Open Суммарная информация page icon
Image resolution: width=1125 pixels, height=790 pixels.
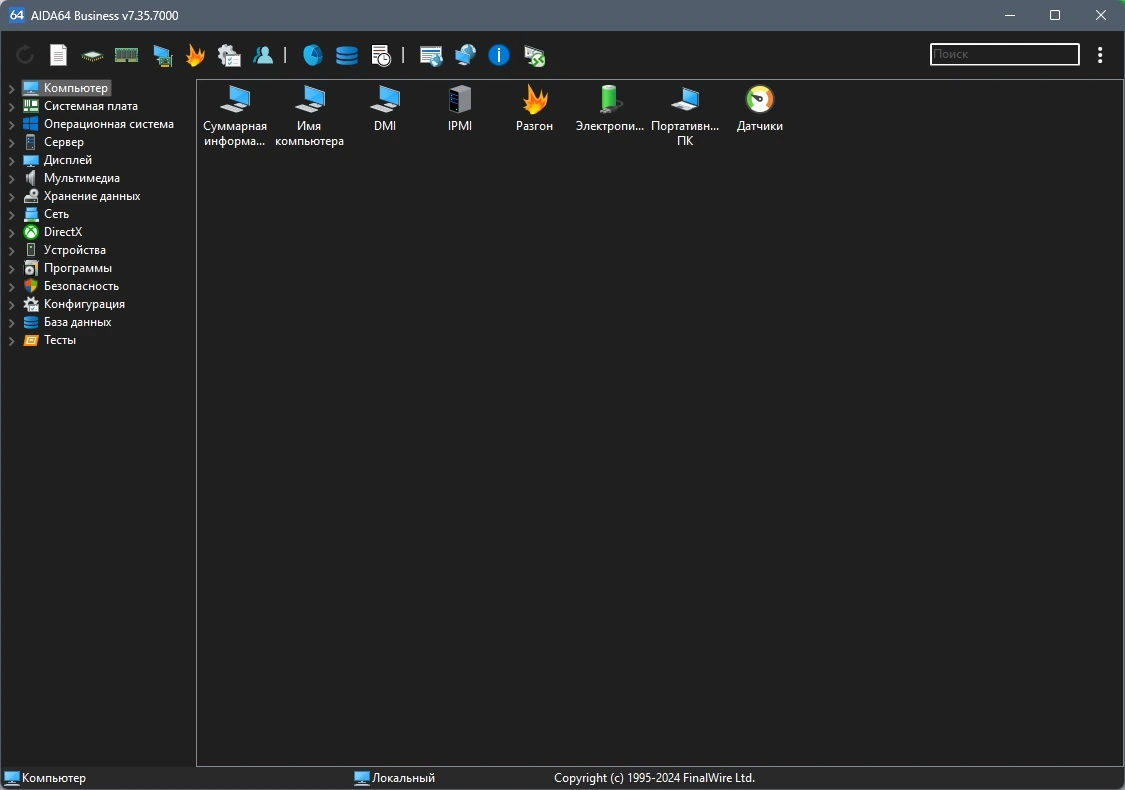(235, 116)
